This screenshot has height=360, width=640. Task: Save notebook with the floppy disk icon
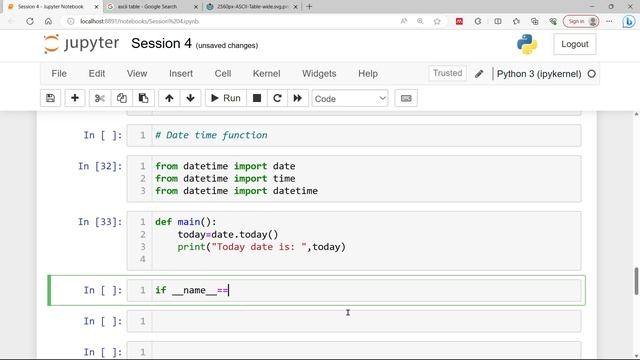pos(51,98)
